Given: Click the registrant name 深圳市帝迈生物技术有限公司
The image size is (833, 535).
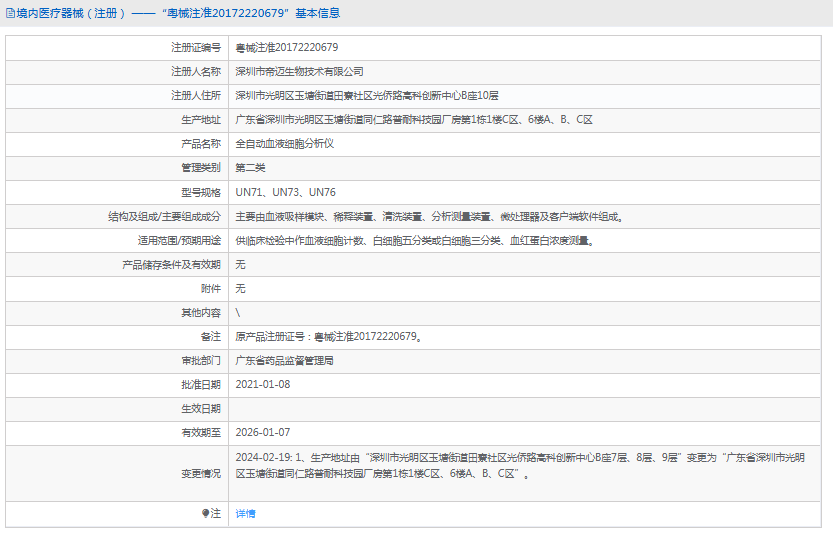Looking at the screenshot, I should click(x=300, y=72).
